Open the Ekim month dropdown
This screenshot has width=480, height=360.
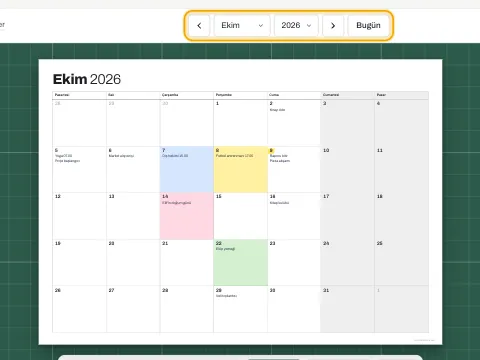point(242,25)
